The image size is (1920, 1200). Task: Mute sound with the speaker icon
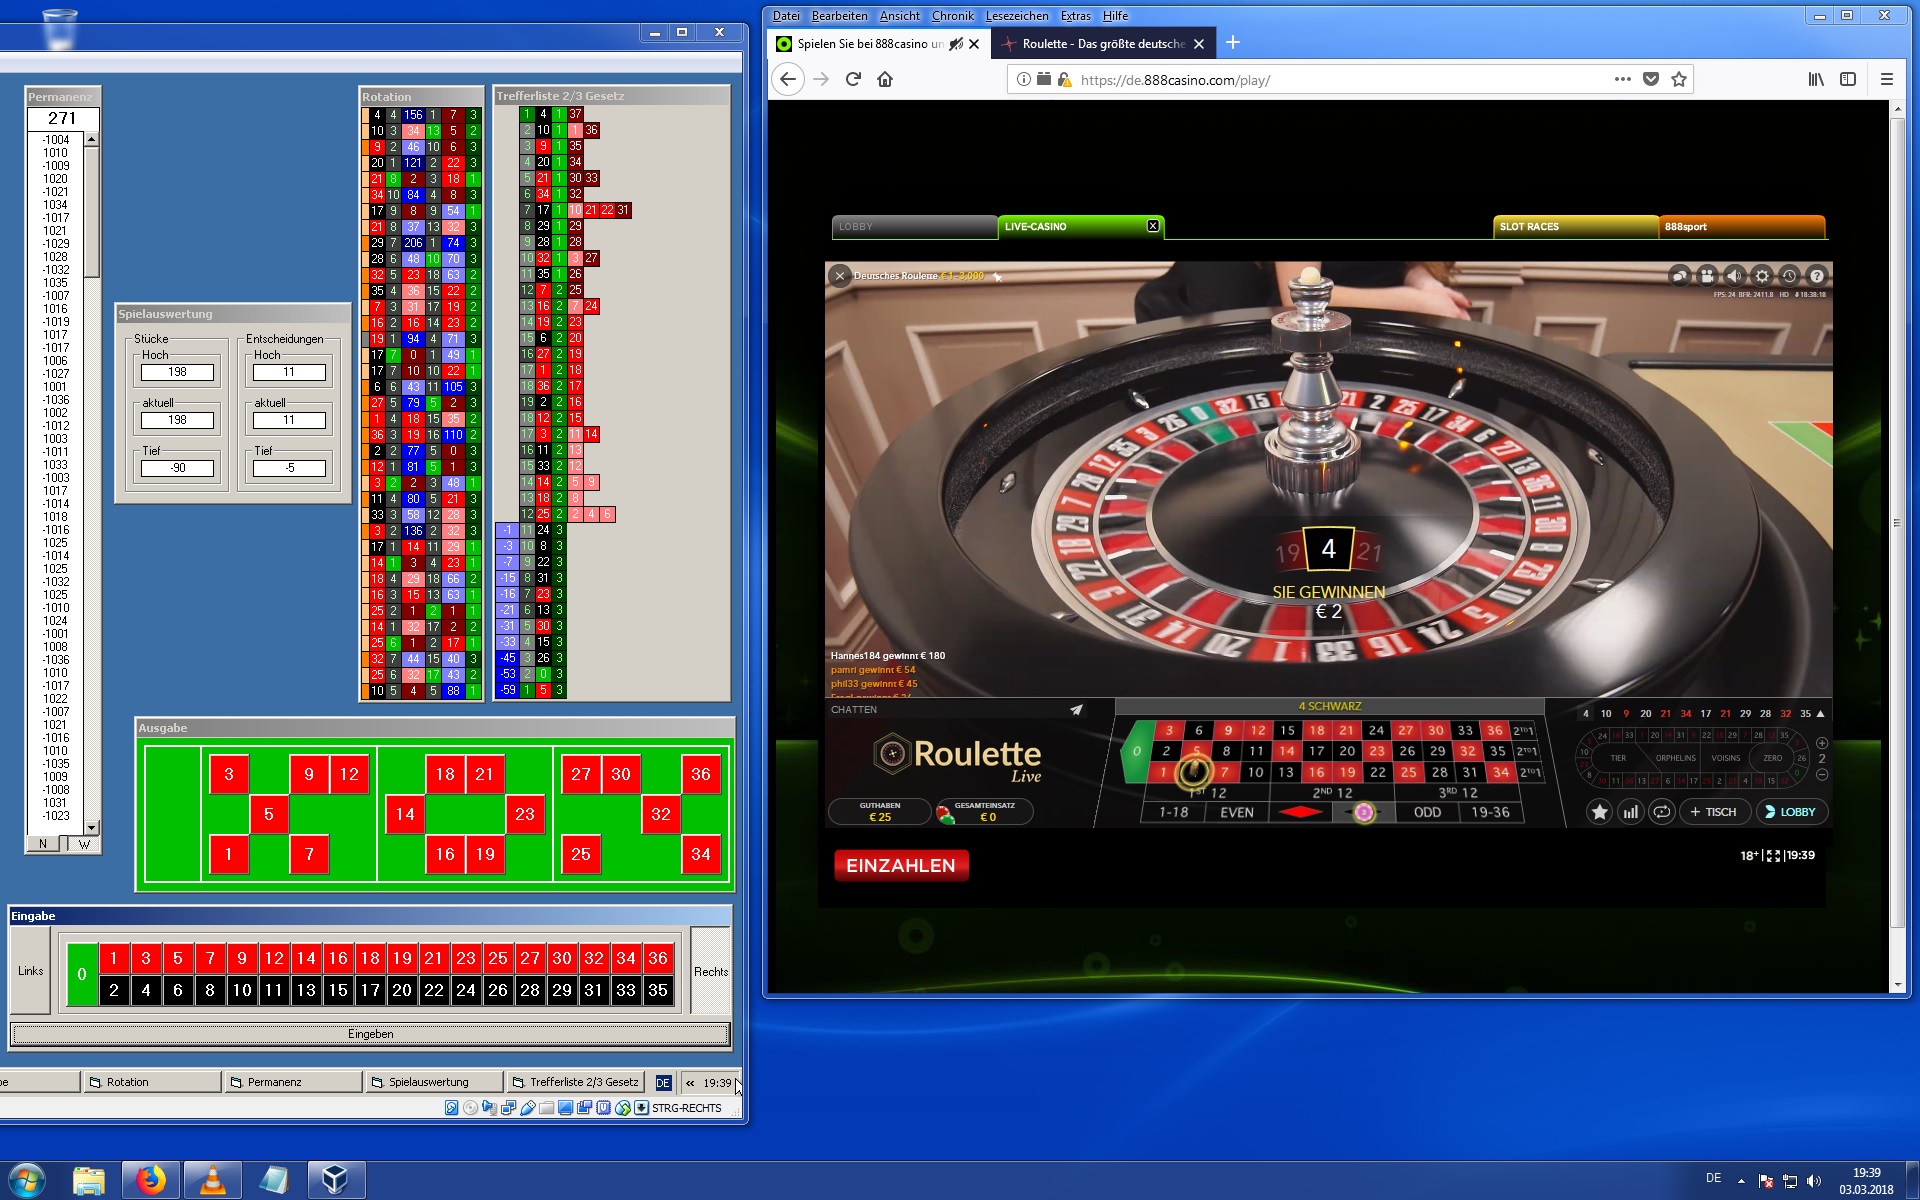1734,276
